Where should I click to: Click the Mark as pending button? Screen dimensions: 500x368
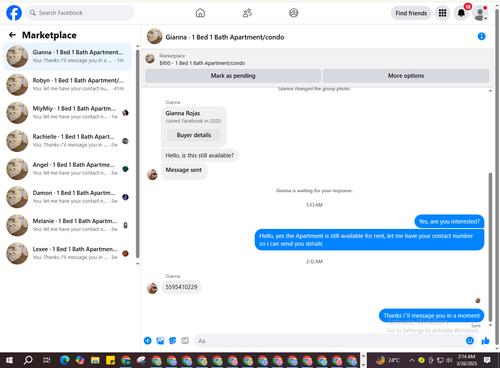pos(233,76)
